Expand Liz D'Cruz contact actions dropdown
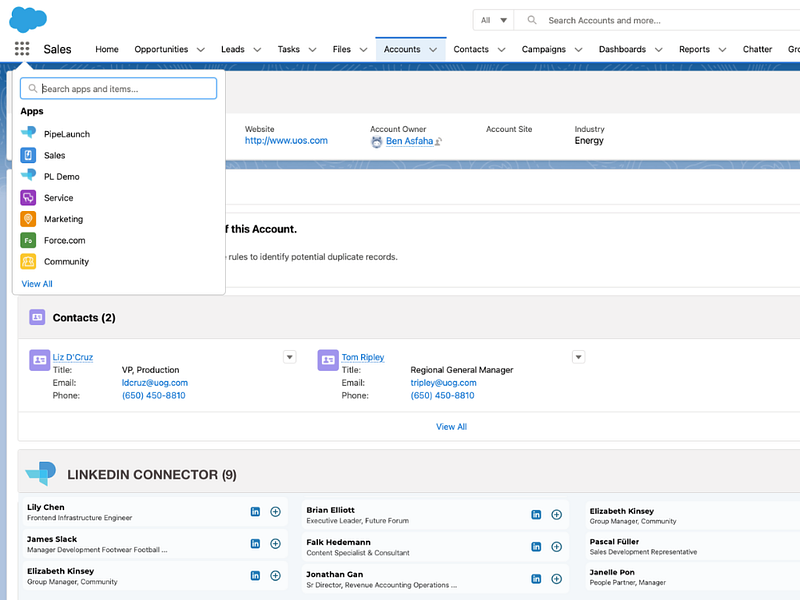The width and height of the screenshot is (800, 600). [290, 357]
